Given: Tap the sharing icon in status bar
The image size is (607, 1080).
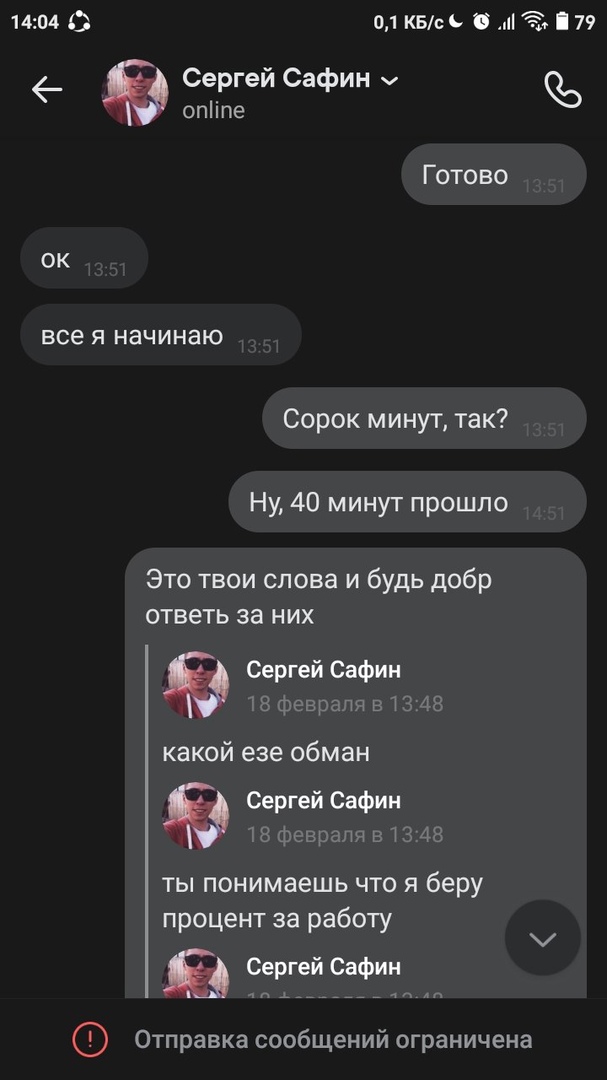Looking at the screenshot, I should 79,22.
